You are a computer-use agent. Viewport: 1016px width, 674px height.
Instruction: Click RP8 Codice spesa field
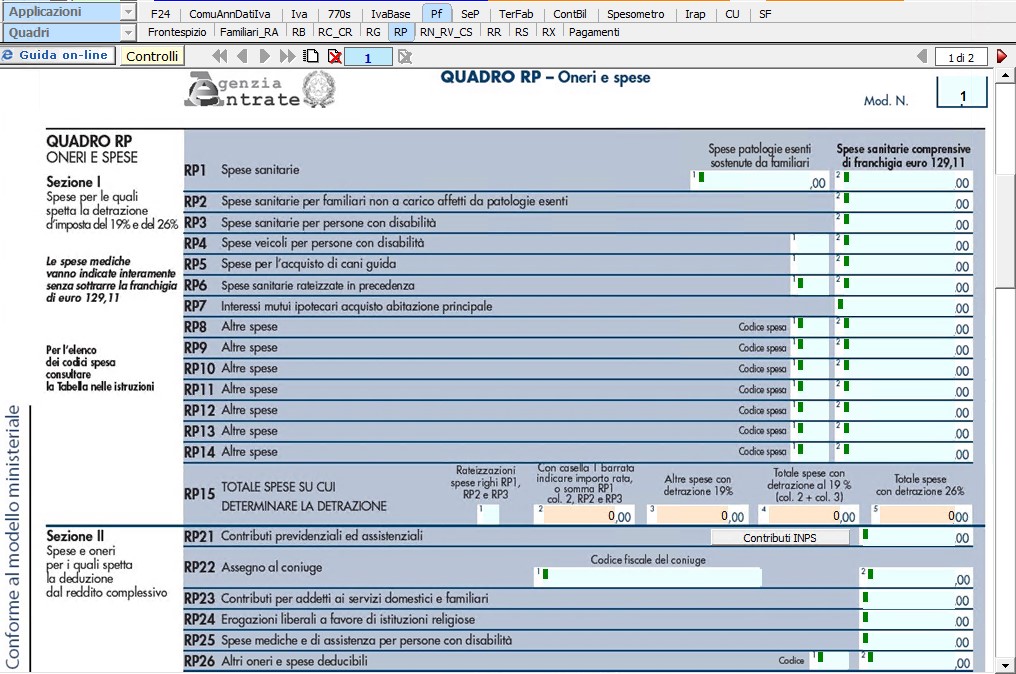coord(809,327)
